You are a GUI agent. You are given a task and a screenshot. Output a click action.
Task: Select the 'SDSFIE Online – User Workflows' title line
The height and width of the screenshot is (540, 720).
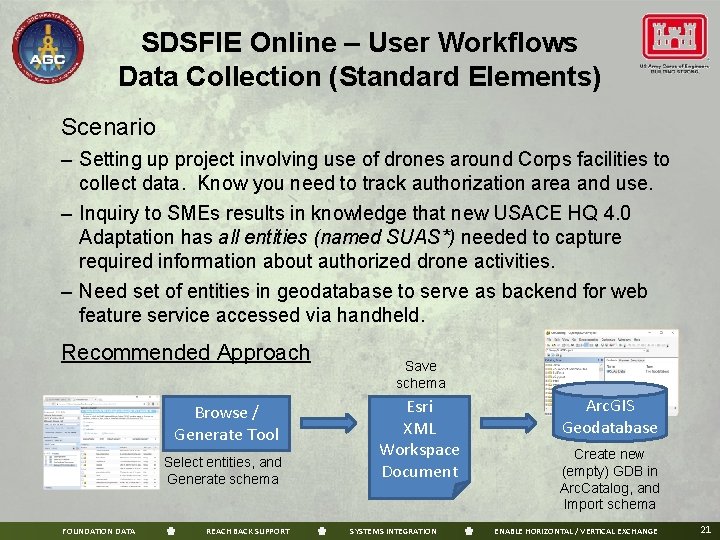click(x=359, y=42)
